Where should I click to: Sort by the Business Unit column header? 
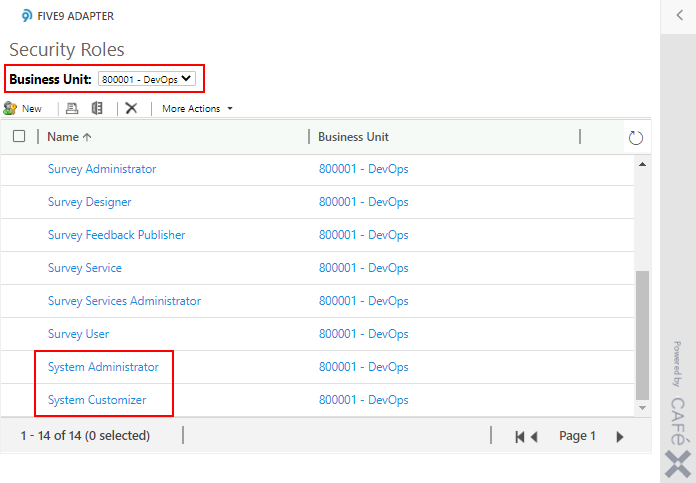pyautogui.click(x=353, y=137)
